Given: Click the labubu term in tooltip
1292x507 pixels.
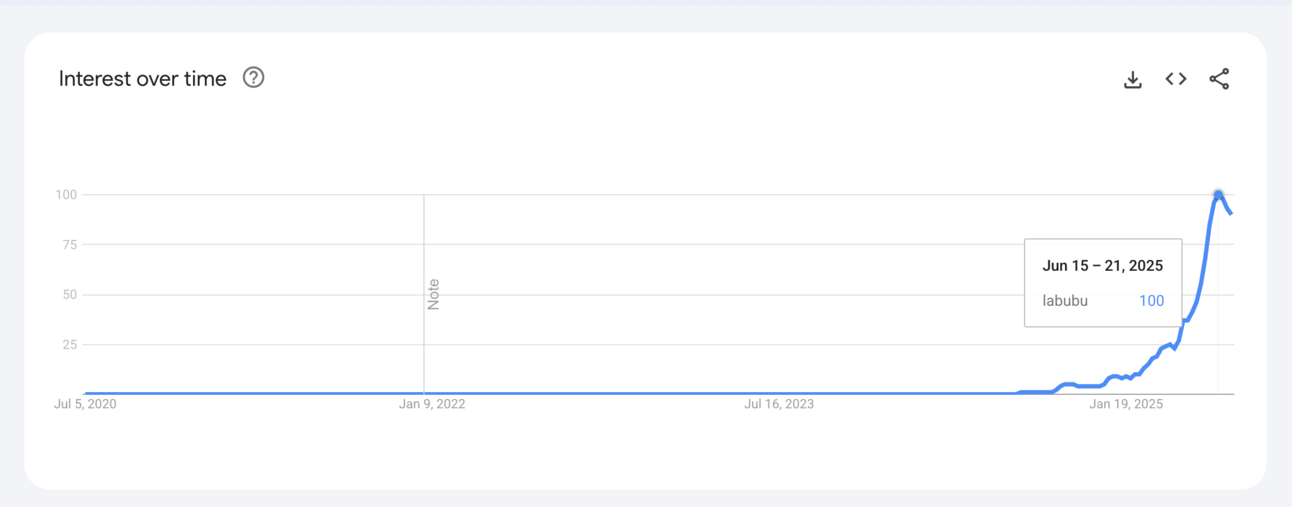Looking at the screenshot, I should click(x=1065, y=300).
